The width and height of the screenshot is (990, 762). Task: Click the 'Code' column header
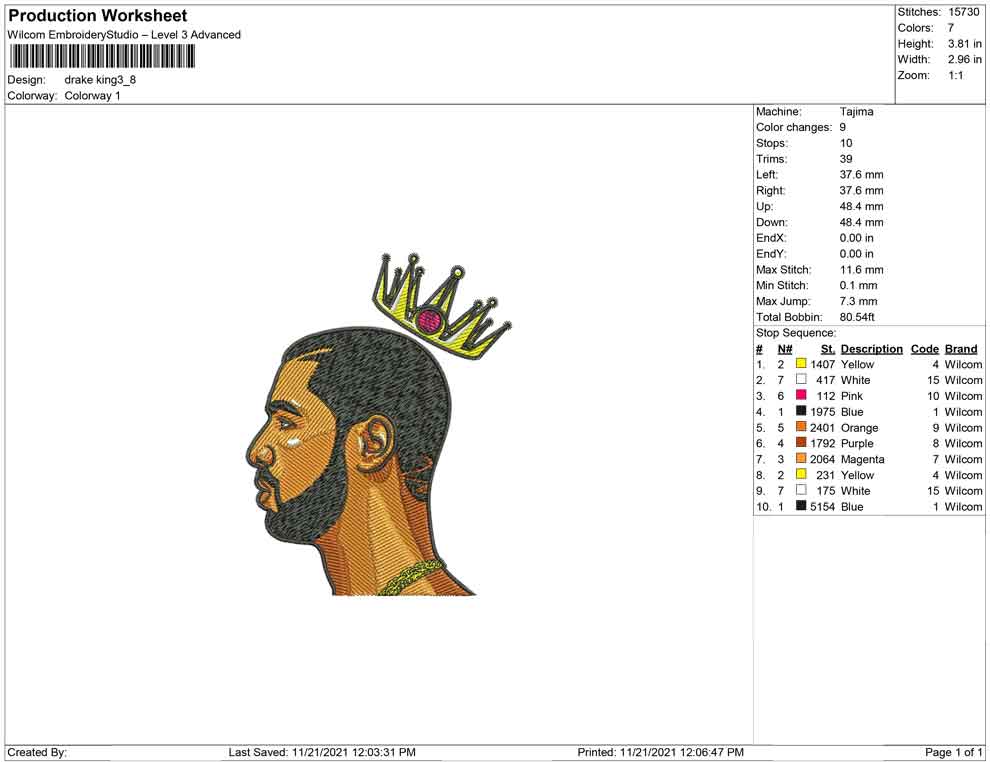tap(925, 349)
